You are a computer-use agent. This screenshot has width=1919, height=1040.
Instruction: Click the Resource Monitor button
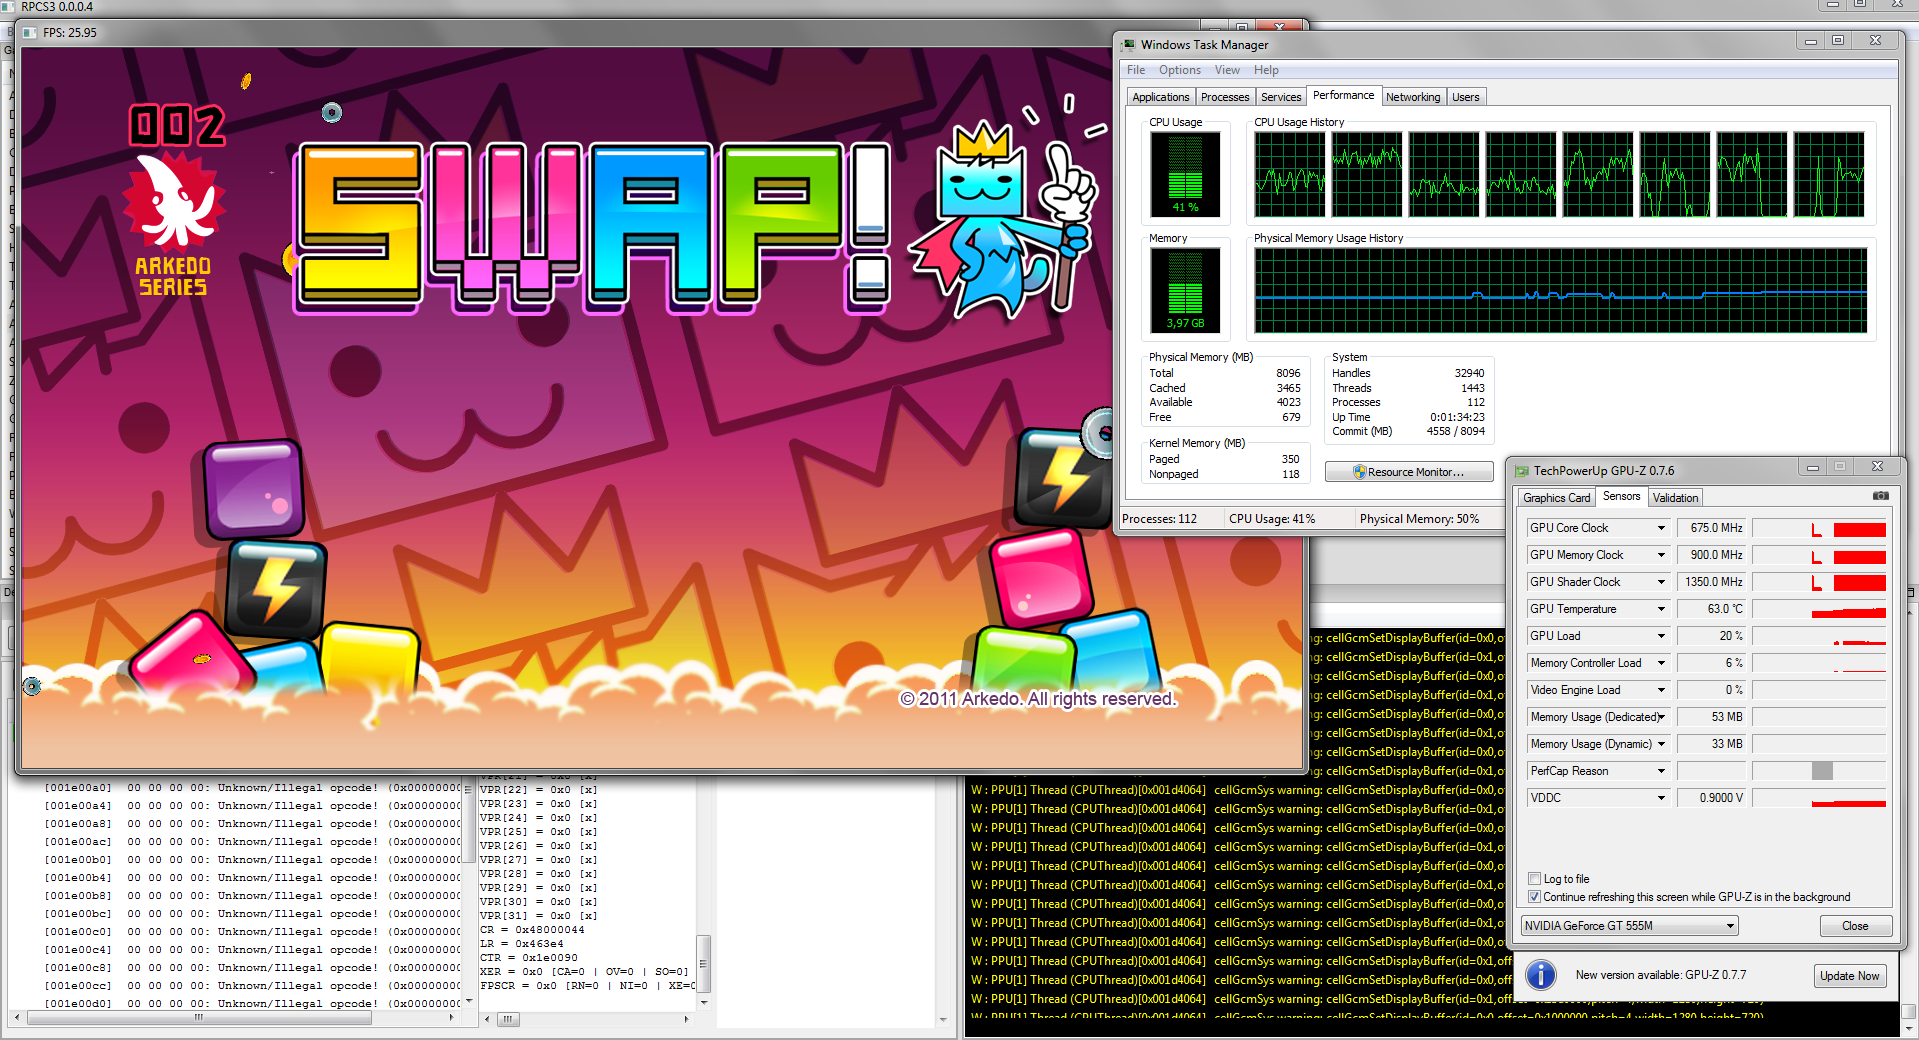coord(1408,472)
